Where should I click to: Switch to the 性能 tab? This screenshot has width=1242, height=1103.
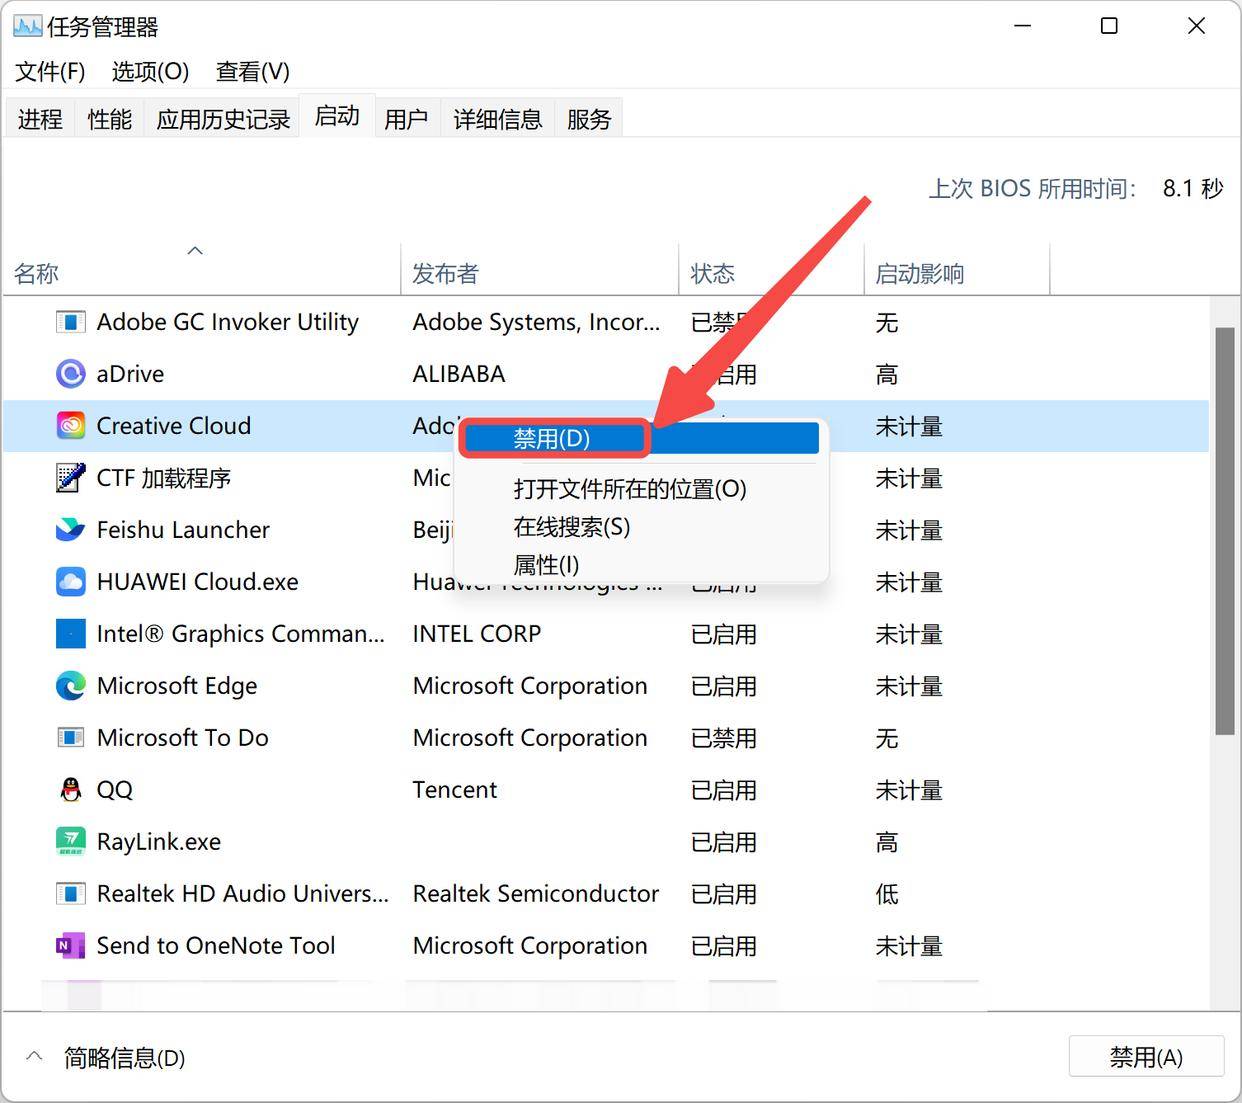(x=110, y=119)
